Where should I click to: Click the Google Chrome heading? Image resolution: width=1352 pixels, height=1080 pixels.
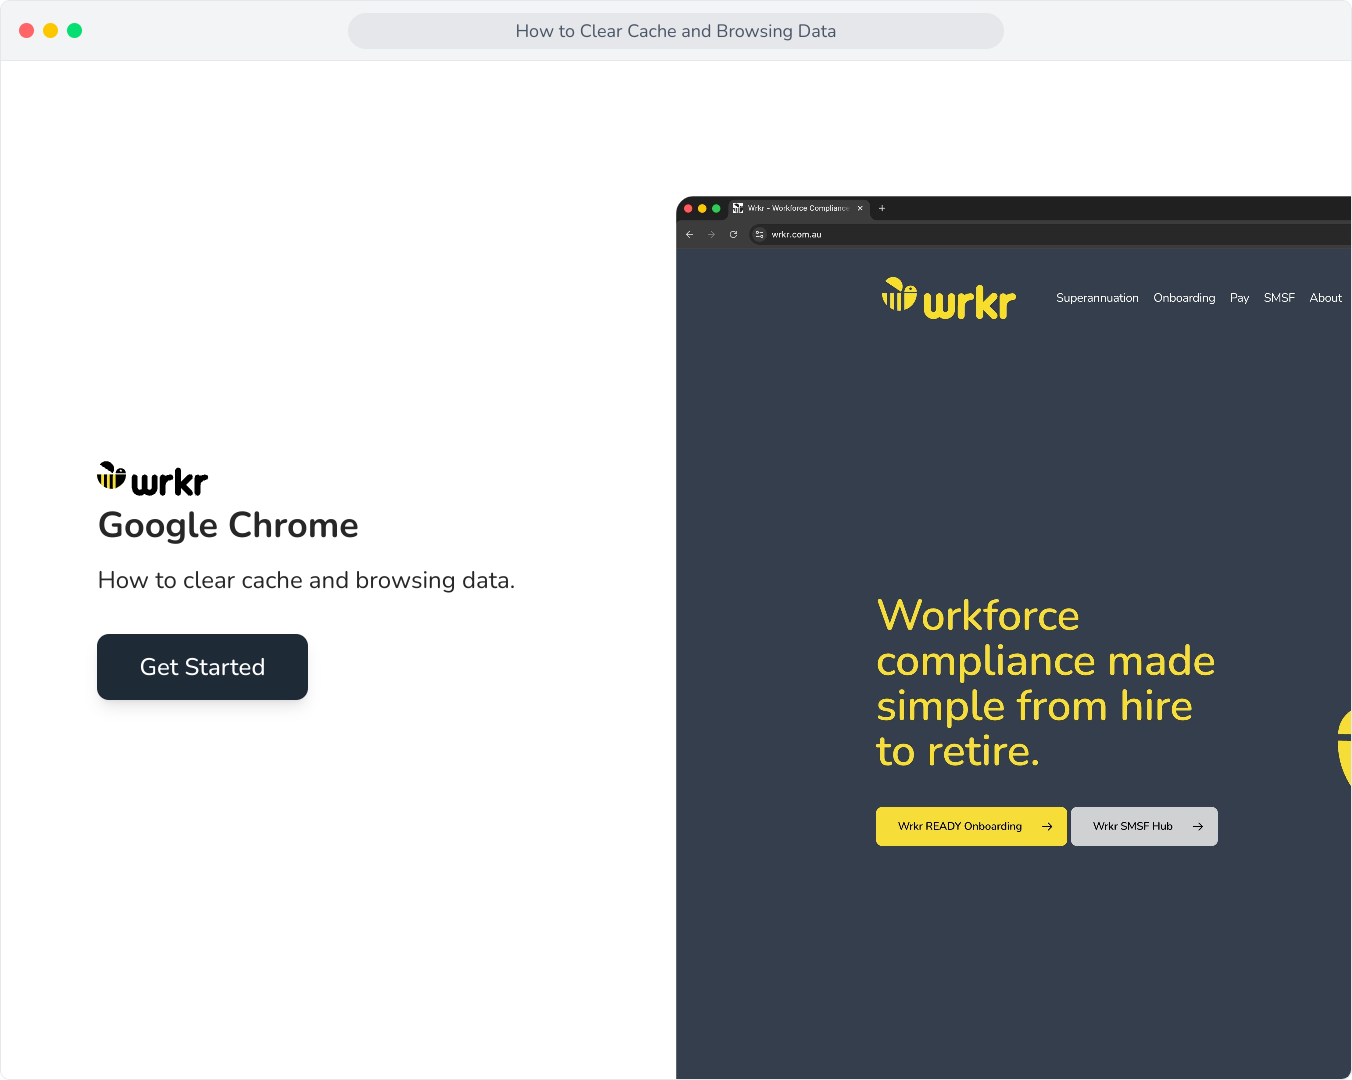point(228,525)
